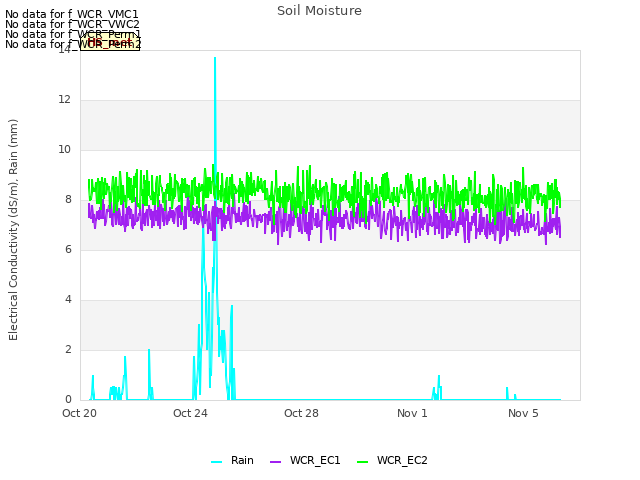Click the yellow annotation box at top-left
Viewport: 640px width, 480px height.
coord(110,42)
